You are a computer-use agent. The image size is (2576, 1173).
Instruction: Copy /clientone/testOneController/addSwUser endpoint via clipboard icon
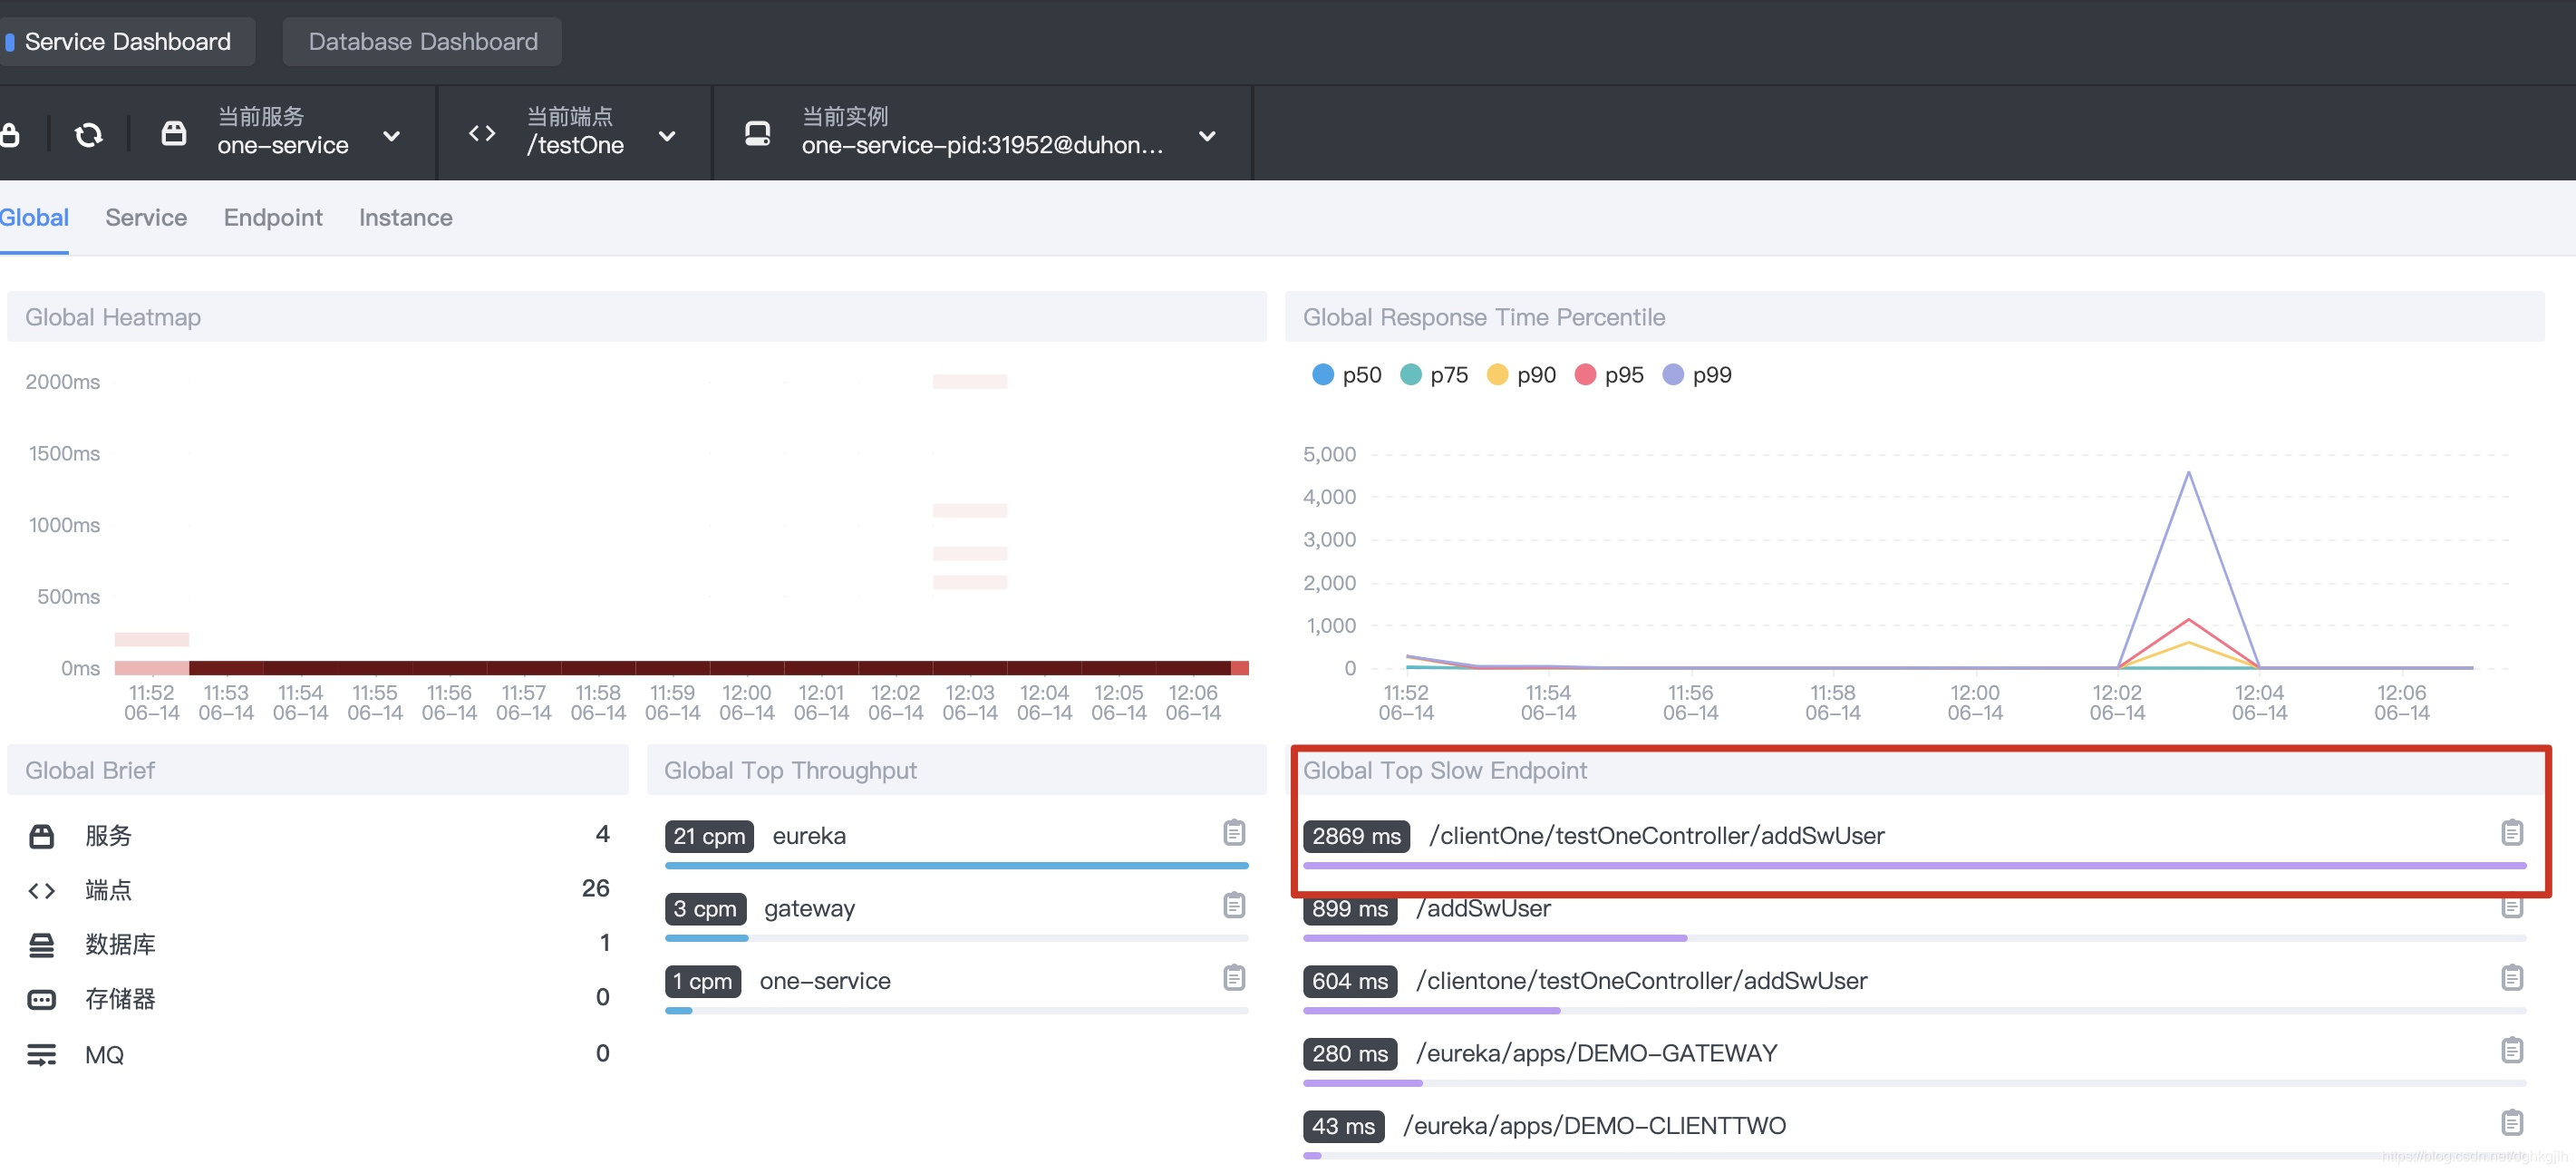(x=2511, y=977)
